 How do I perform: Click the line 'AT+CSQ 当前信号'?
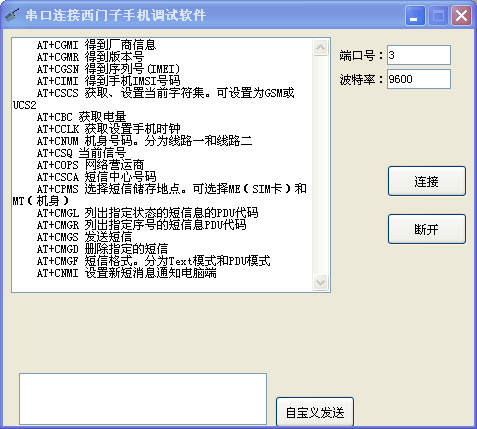point(81,153)
